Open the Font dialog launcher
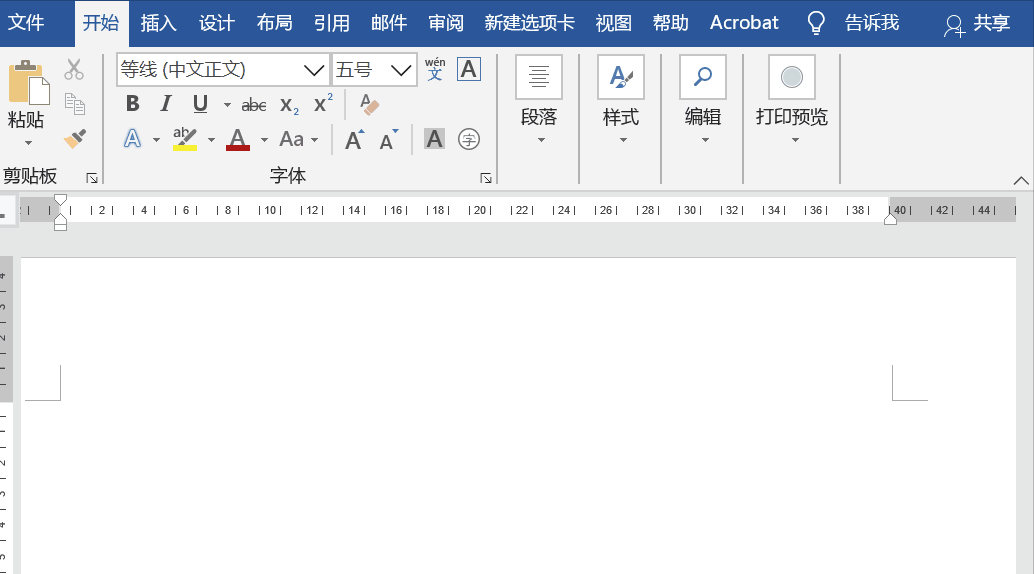Screen dimensions: 1034x574 [x=485, y=178]
